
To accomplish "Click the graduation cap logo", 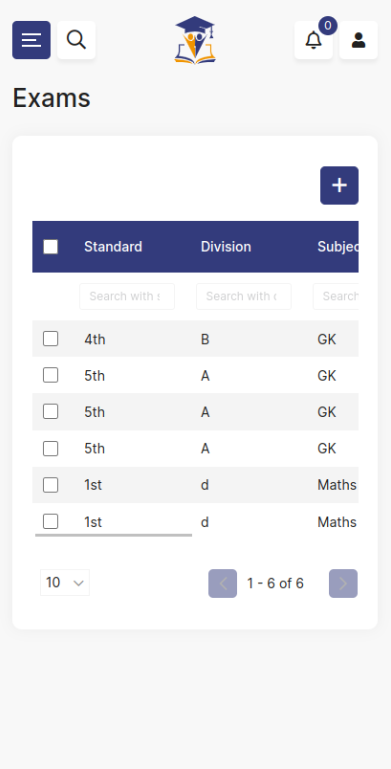I will pyautogui.click(x=195, y=40).
